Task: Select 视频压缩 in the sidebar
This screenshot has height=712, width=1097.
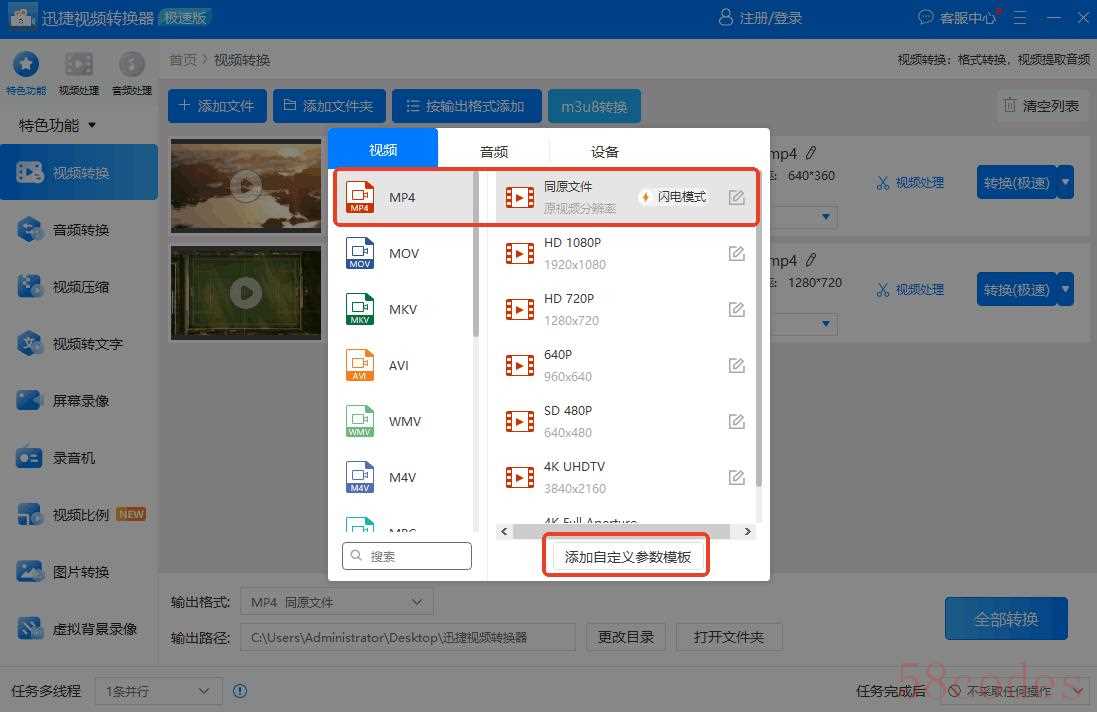Action: 79,287
